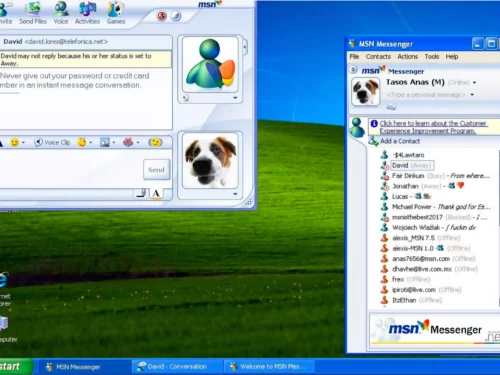500x375 pixels.
Task: Select contact Fair Dinkum (Busy)
Action: 435,176
